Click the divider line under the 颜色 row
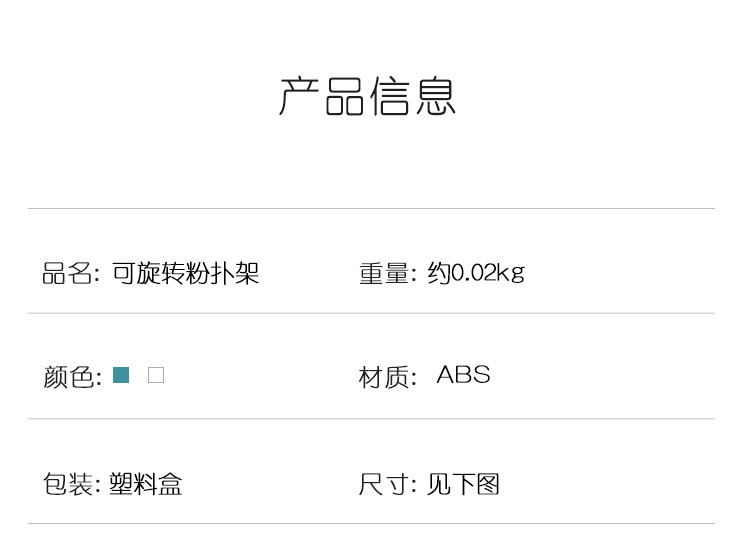 [371, 419]
